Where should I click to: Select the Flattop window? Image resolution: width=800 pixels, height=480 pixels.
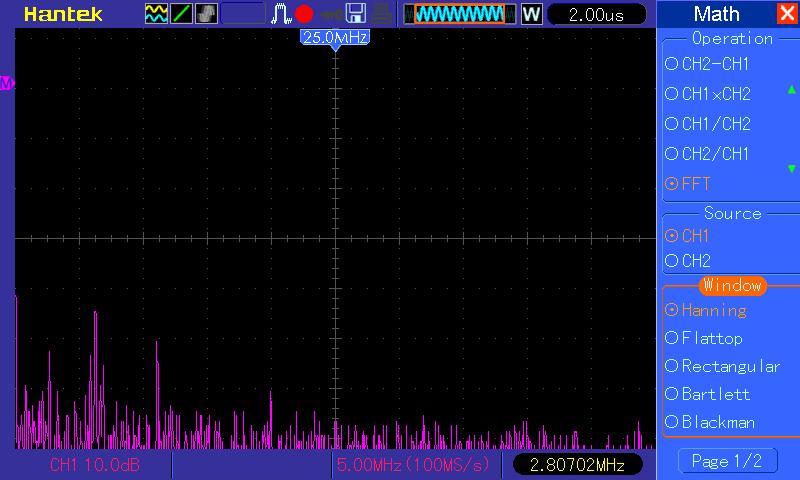point(704,338)
